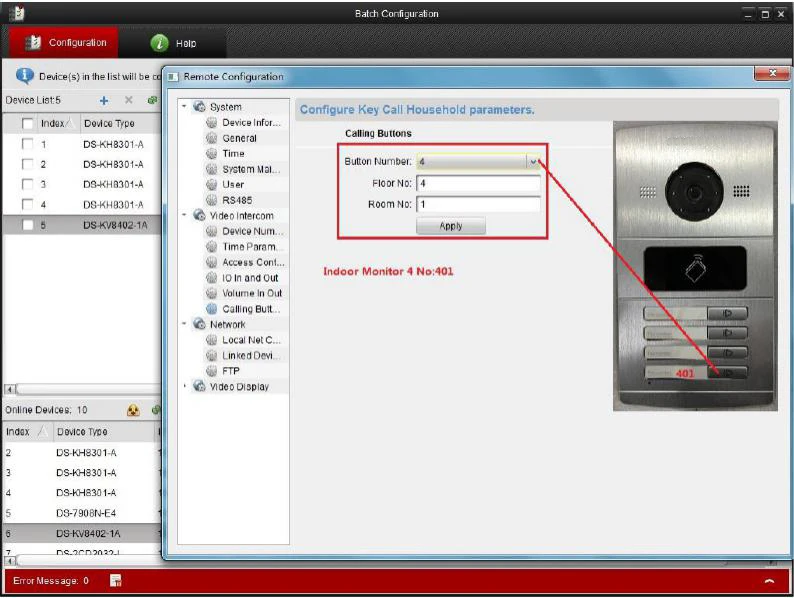
Task: Check the box for device index 2
Action: tap(27, 164)
